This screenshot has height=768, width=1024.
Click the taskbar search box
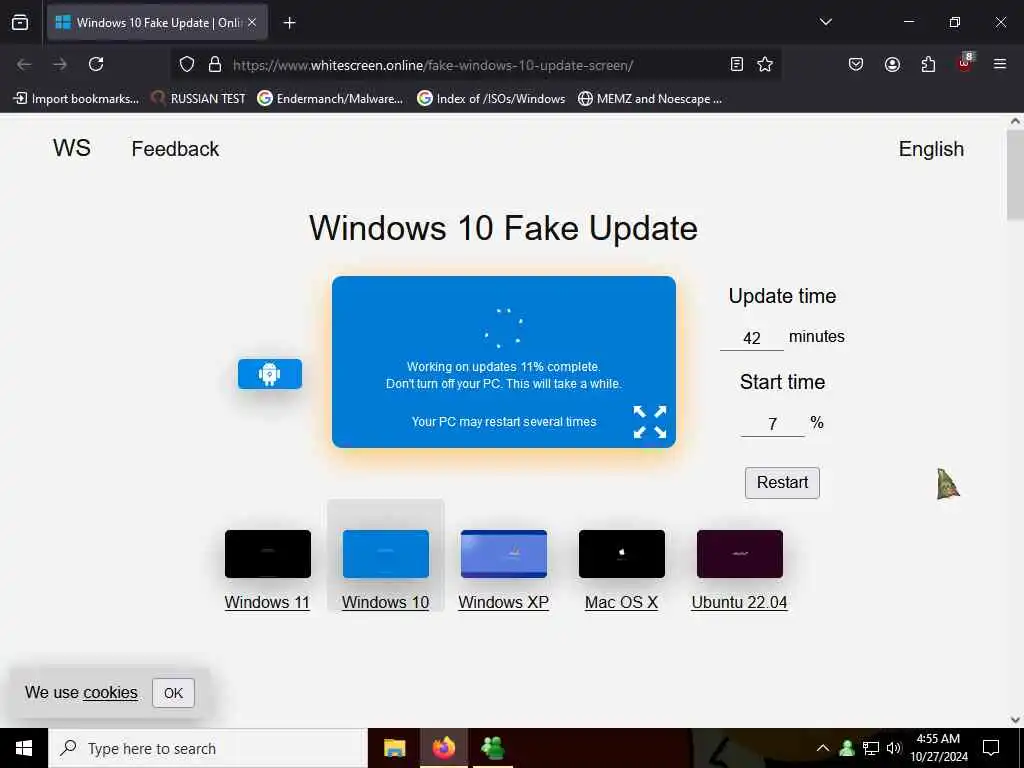(x=208, y=748)
